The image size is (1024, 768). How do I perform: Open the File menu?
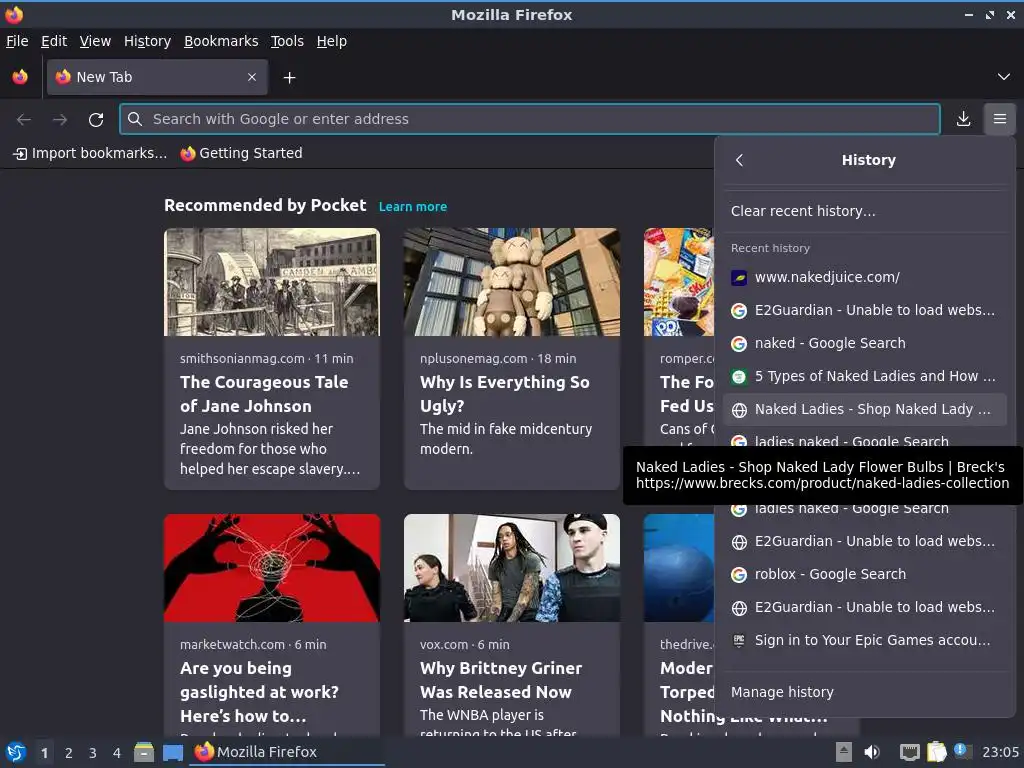[x=17, y=41]
